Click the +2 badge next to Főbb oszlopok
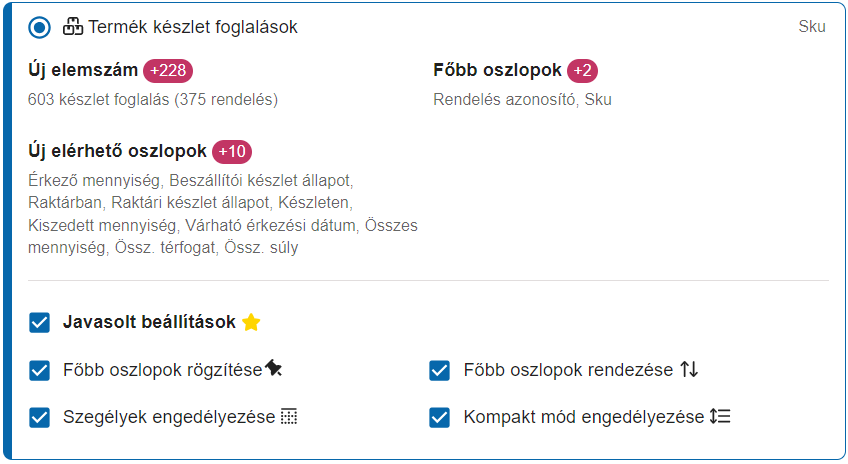848x464 pixels. tap(582, 71)
